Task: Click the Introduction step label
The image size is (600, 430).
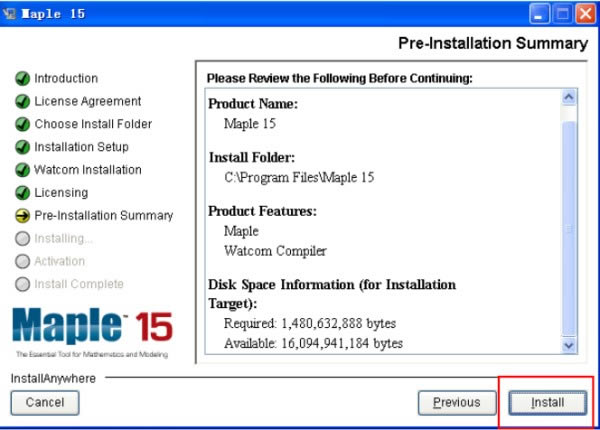Action: point(66,78)
